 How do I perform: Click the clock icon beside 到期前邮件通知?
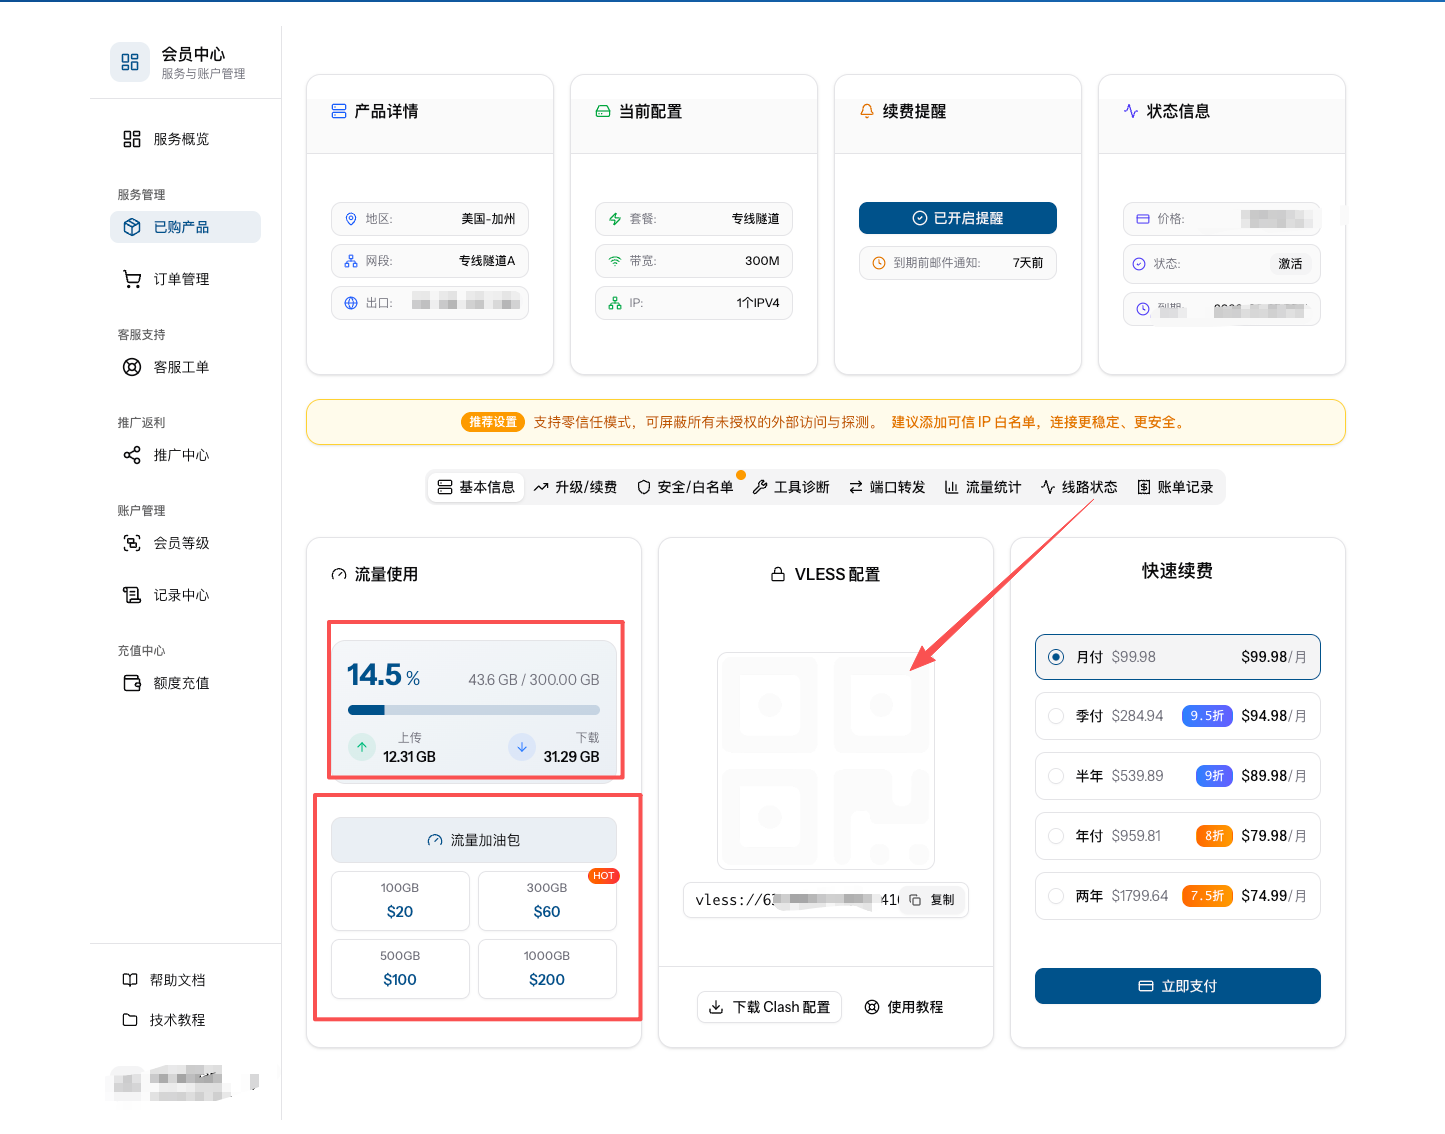[879, 263]
